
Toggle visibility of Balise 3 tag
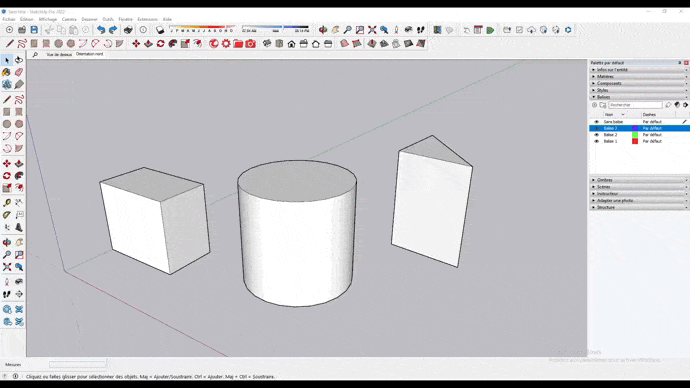pos(597,128)
